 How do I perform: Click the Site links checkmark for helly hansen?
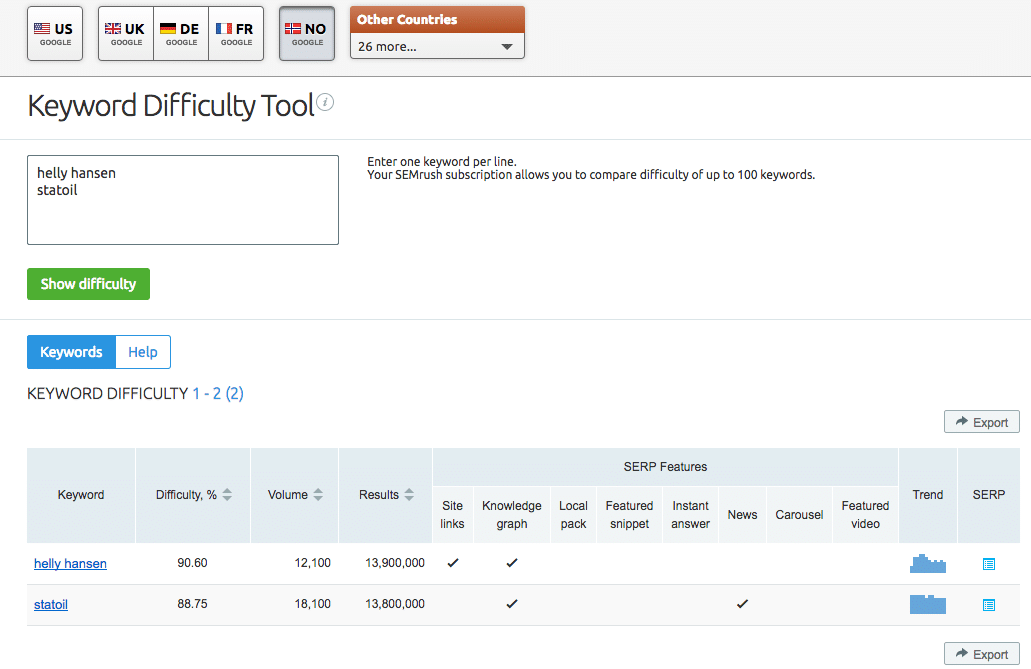click(x=452, y=562)
